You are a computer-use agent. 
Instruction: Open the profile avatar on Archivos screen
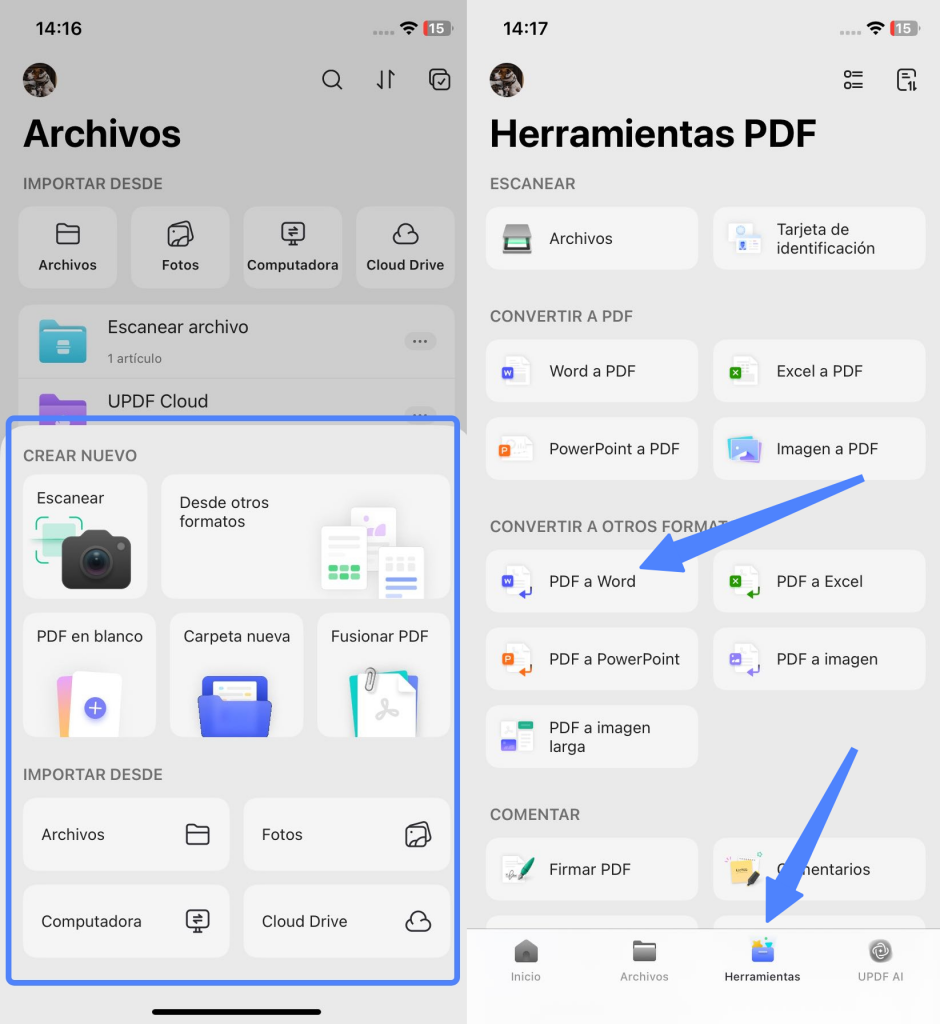(x=40, y=80)
